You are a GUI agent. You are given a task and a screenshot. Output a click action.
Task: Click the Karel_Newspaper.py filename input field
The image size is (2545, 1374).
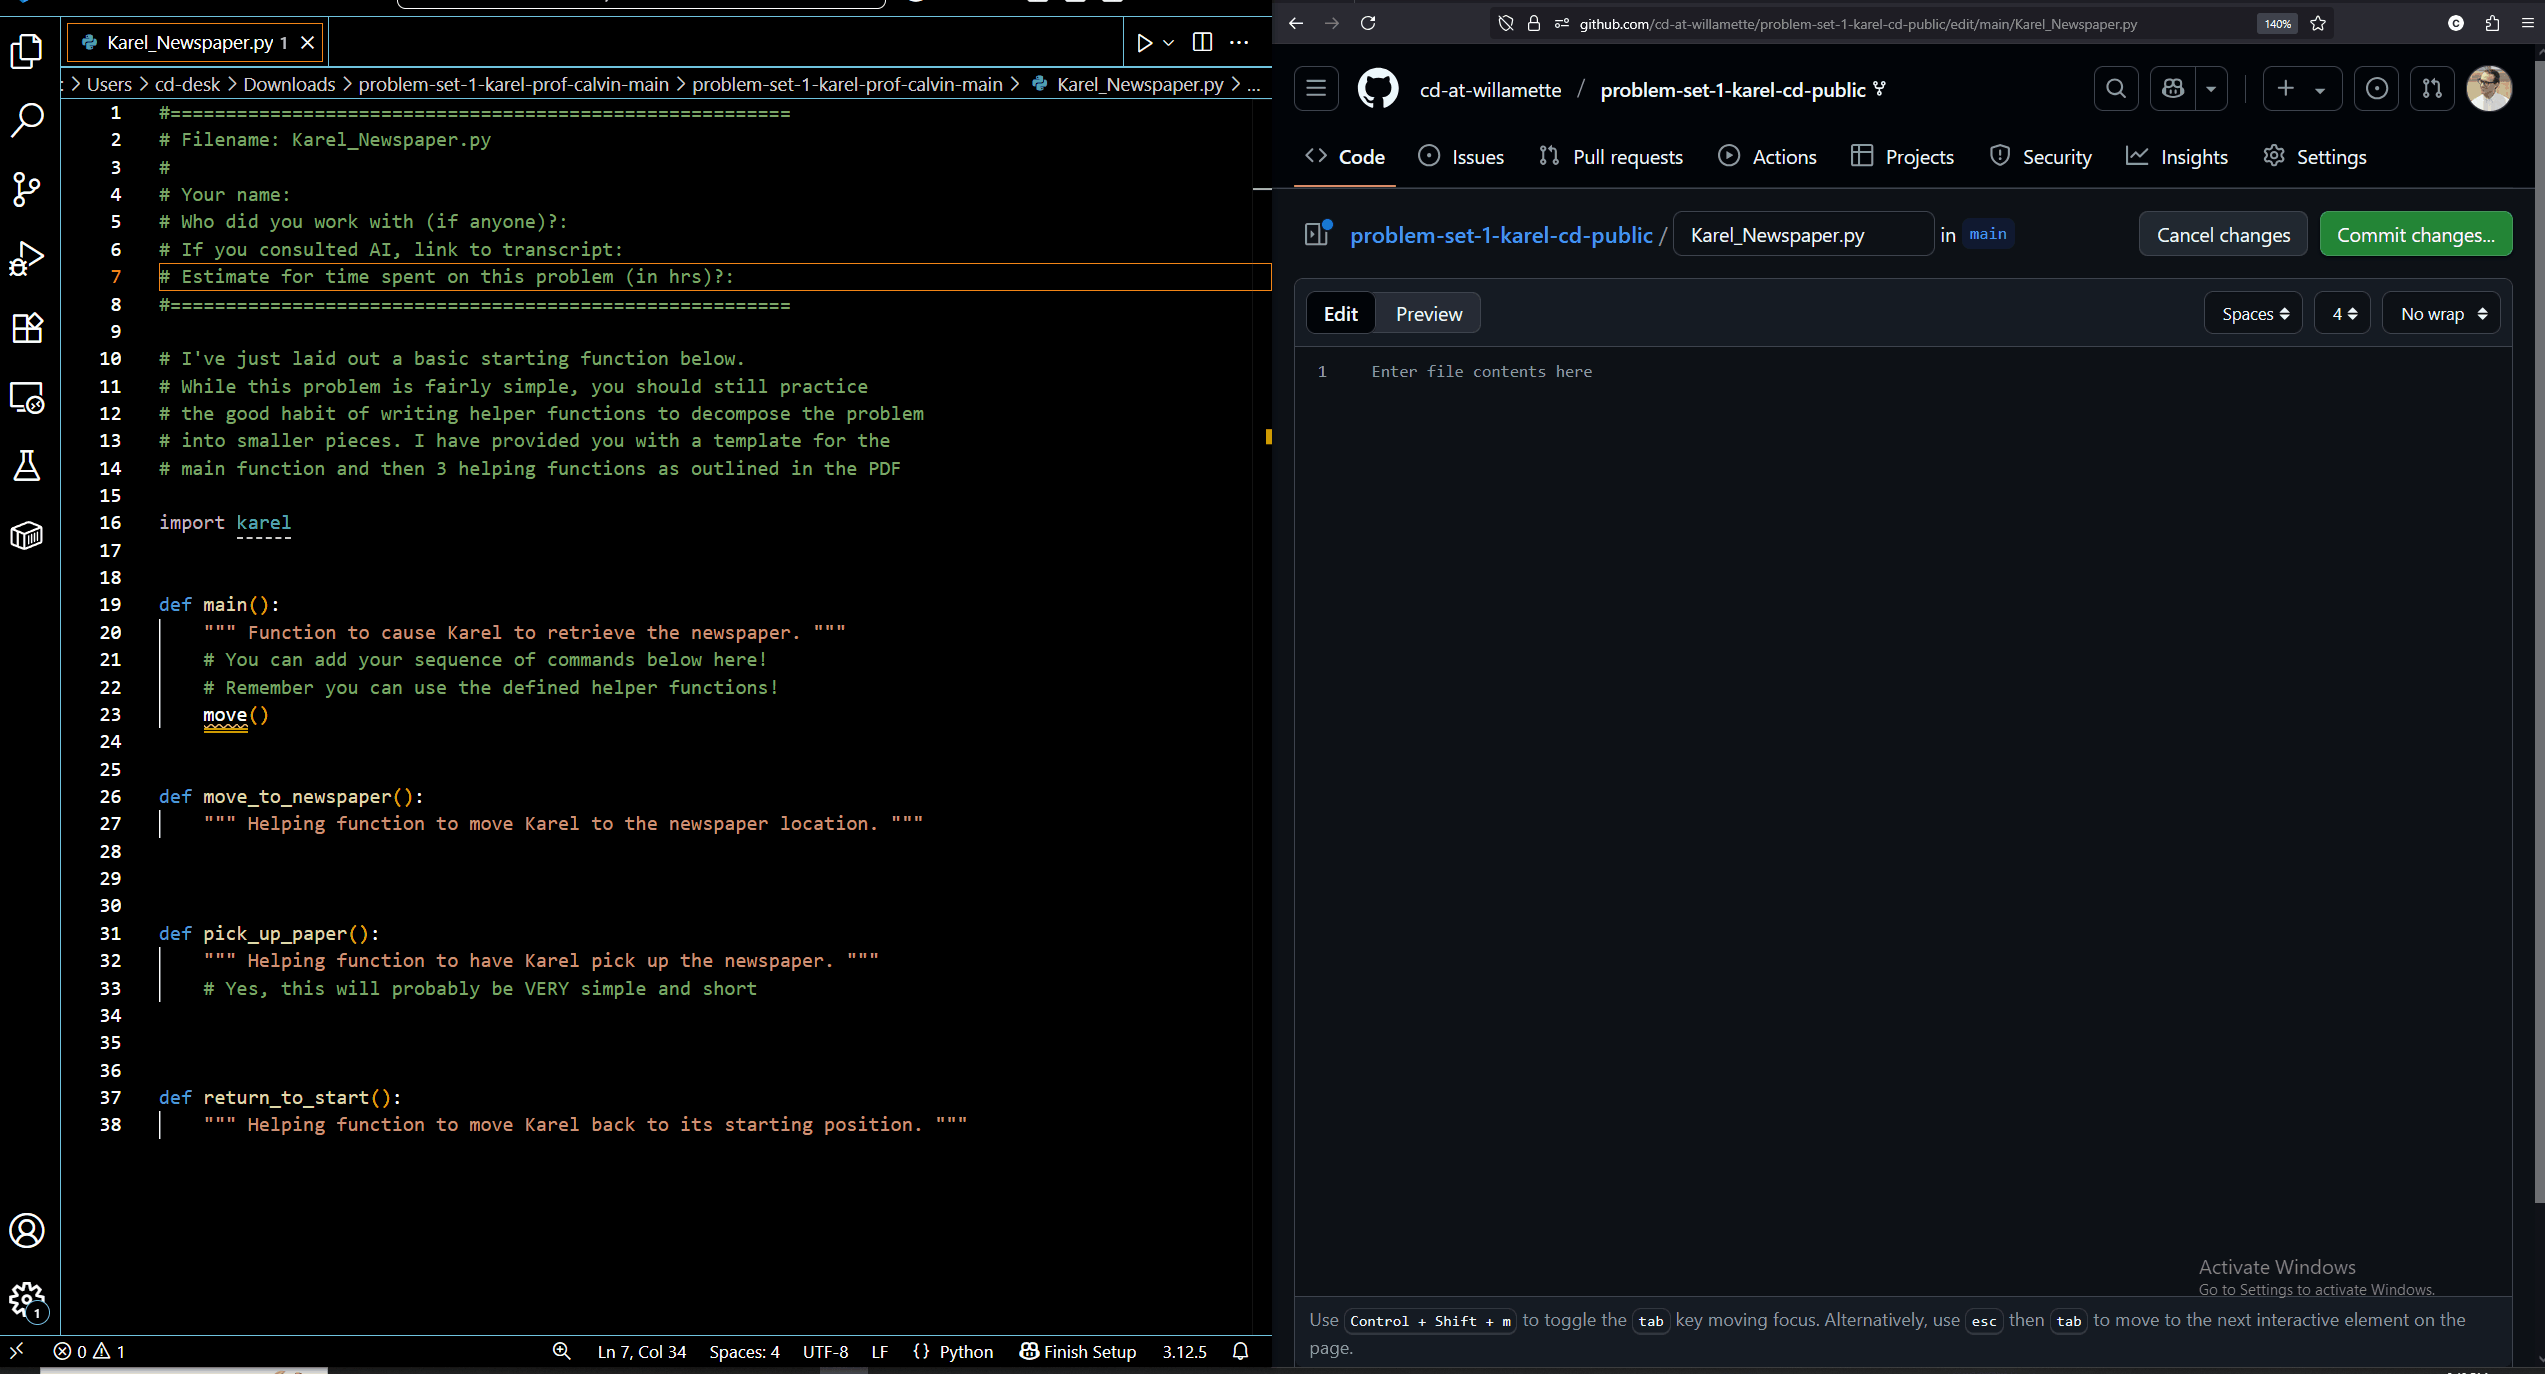pos(1802,235)
